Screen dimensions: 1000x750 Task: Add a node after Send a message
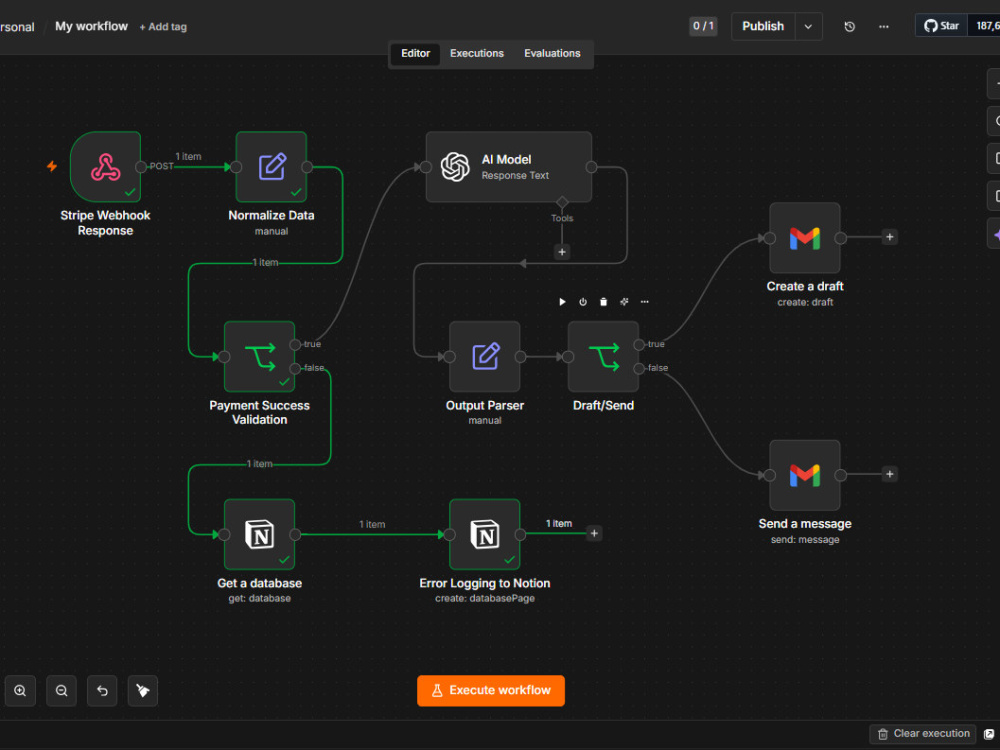[x=890, y=474]
